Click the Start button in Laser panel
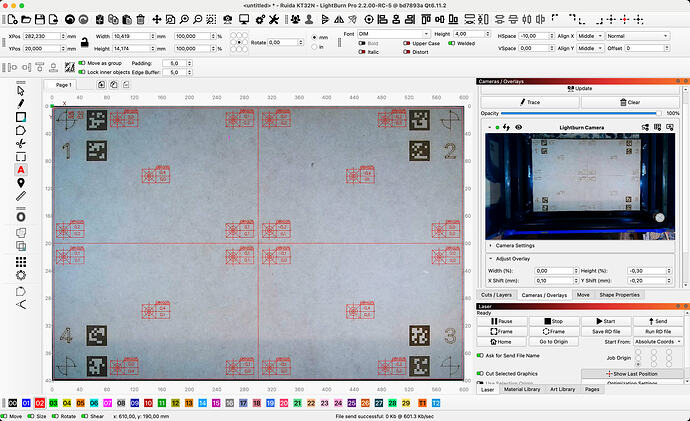The height and width of the screenshot is (421, 690). point(606,321)
